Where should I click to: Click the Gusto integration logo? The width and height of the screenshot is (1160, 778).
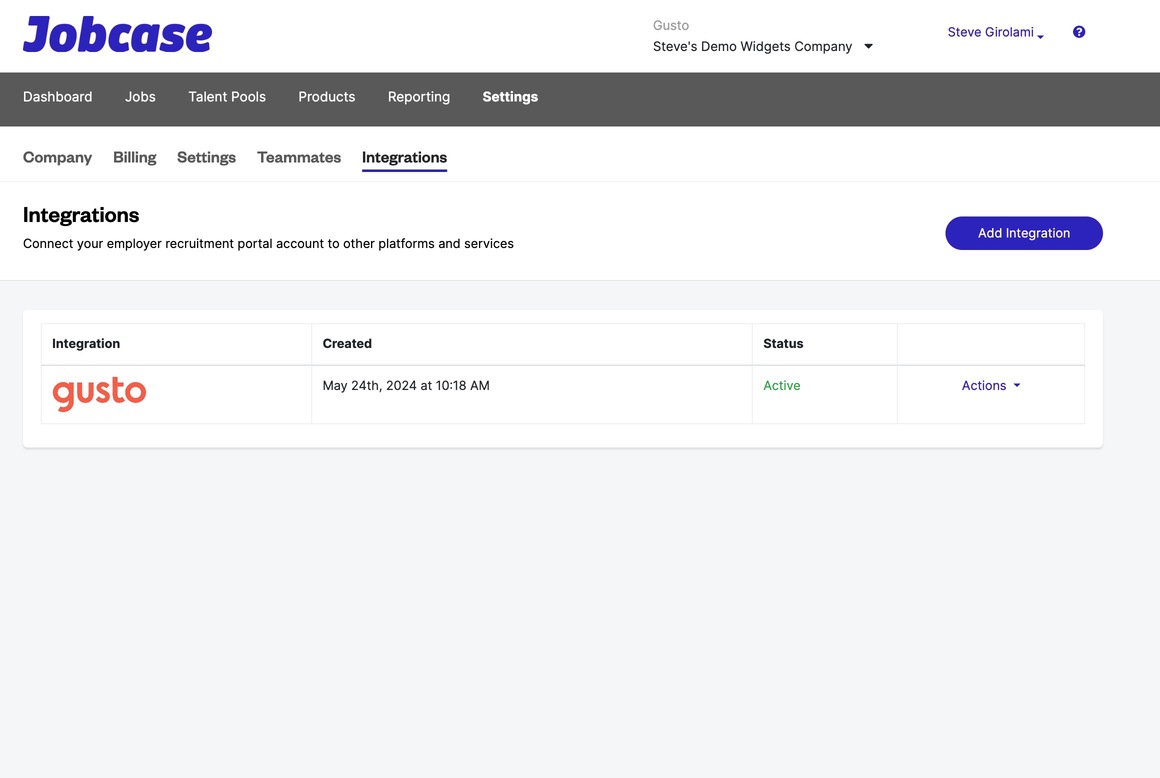(x=99, y=393)
